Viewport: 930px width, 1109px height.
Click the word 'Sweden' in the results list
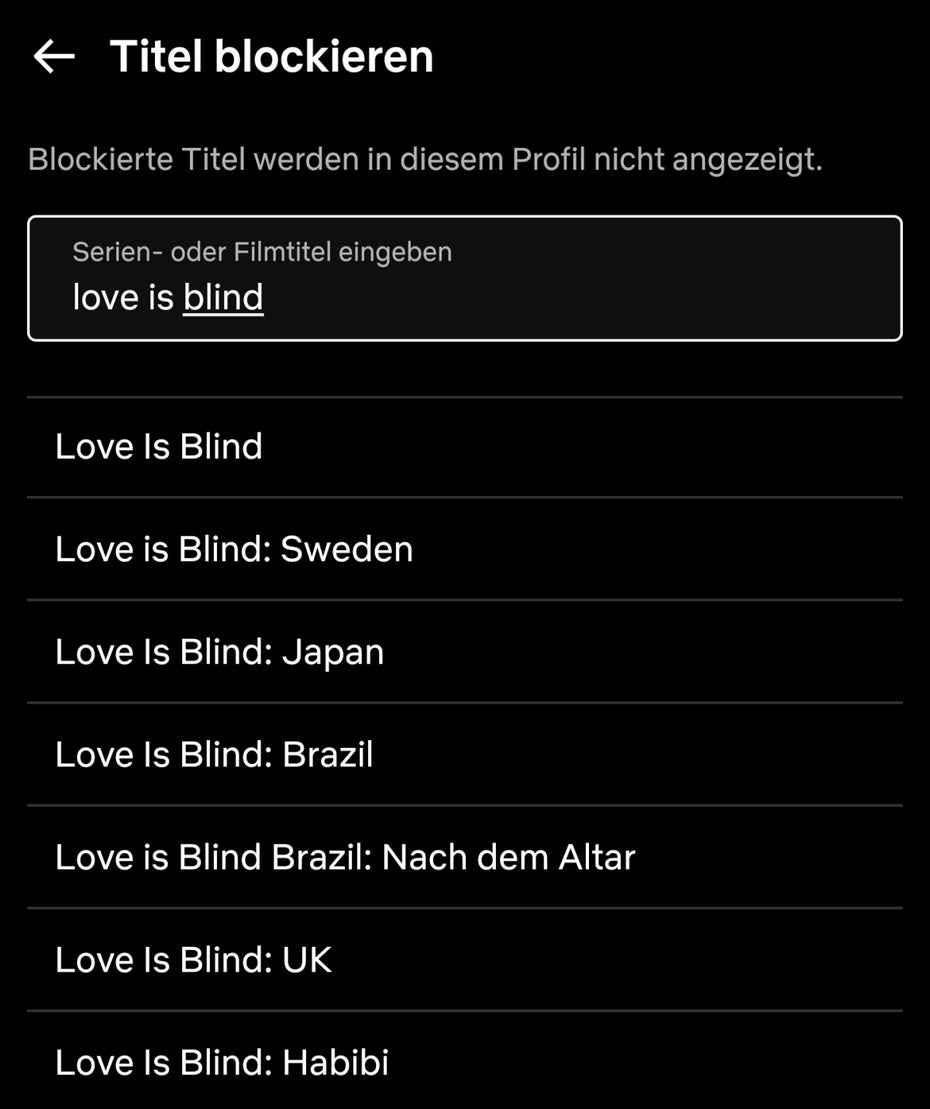(347, 549)
